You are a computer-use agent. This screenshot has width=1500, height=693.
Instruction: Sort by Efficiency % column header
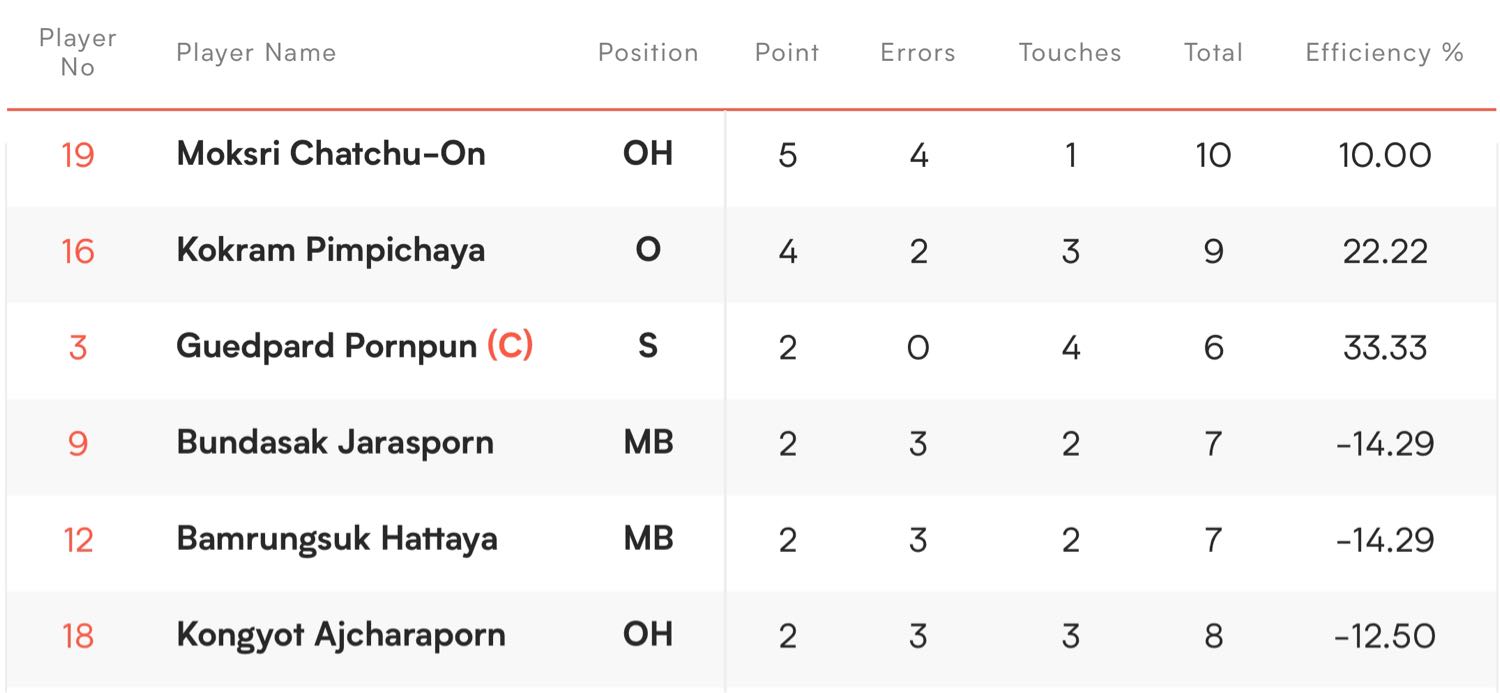pos(1385,53)
